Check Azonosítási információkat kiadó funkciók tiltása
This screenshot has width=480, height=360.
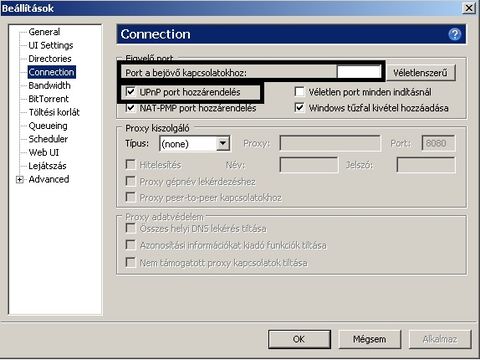130,245
